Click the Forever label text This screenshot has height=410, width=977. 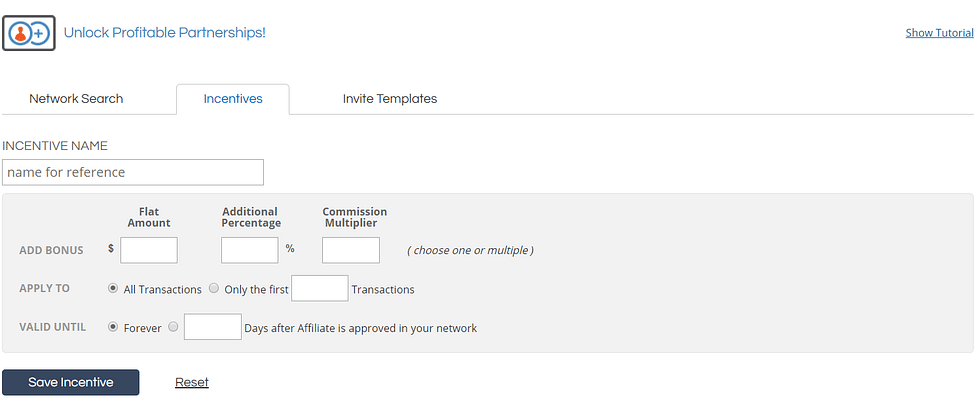(142, 328)
